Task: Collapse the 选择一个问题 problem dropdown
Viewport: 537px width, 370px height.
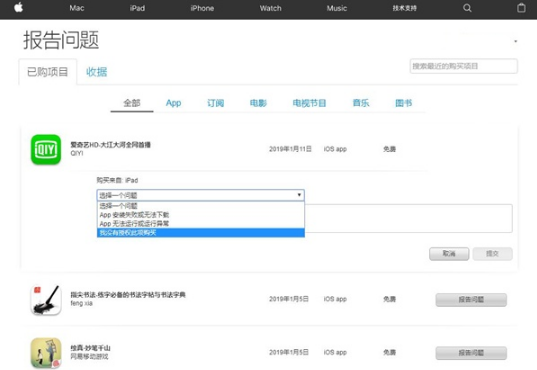Action: [201, 195]
